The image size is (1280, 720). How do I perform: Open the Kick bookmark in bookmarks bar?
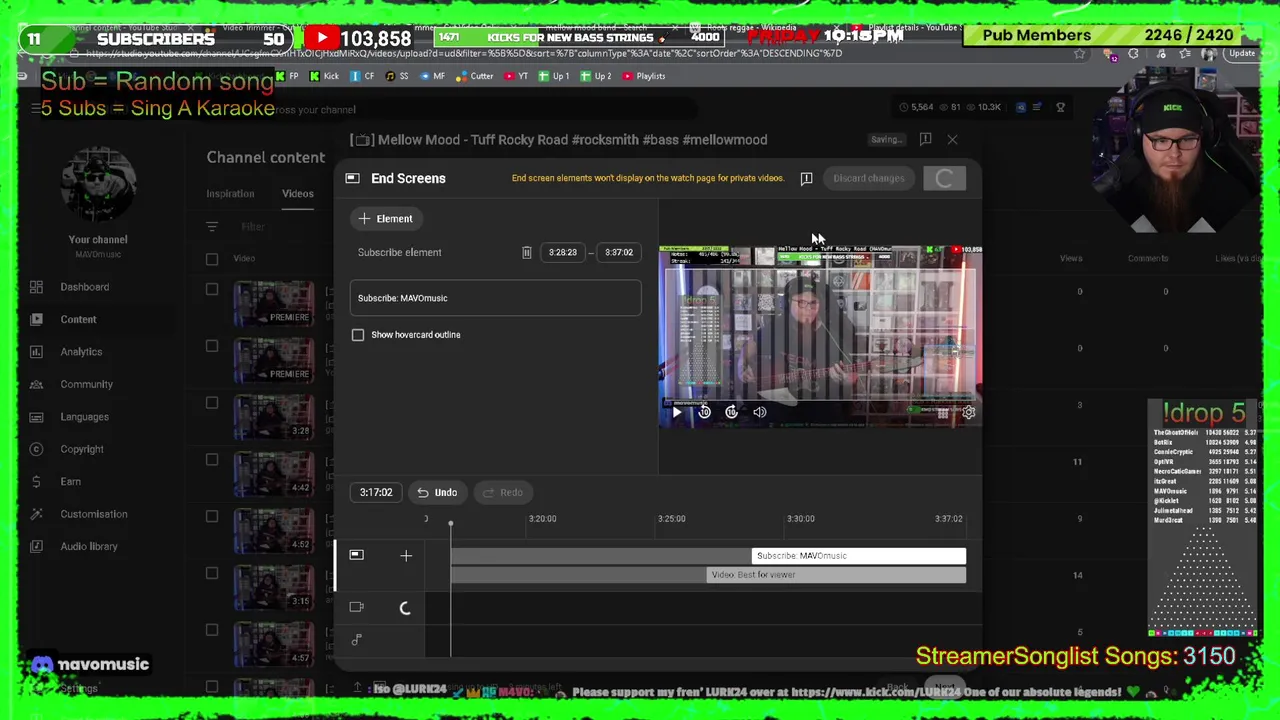tap(325, 76)
